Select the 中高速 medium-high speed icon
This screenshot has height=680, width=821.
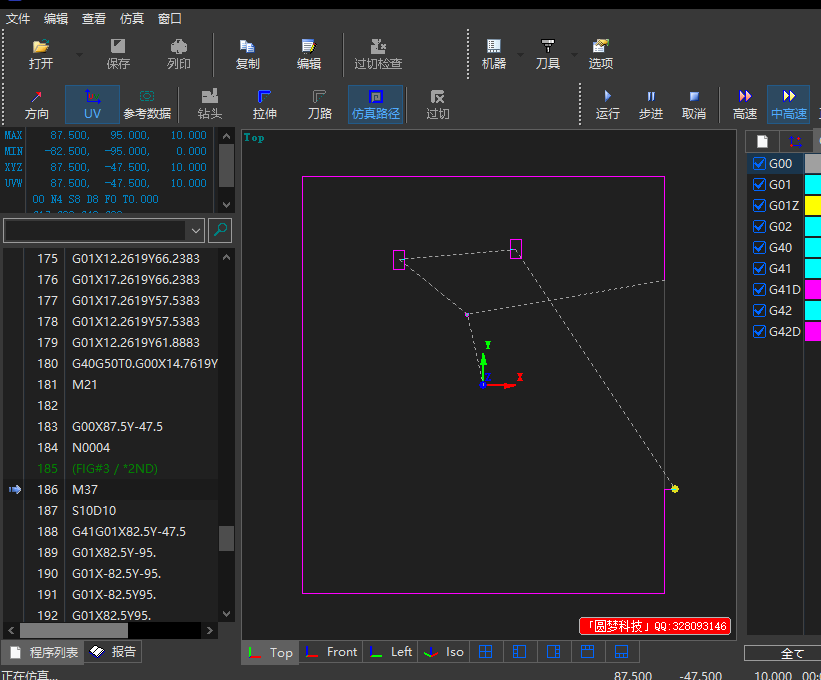[788, 104]
